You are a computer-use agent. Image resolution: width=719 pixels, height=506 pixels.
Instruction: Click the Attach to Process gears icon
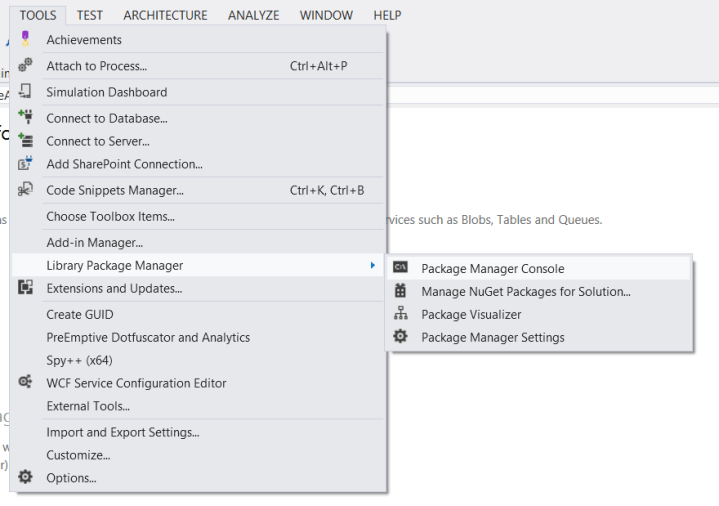tap(26, 66)
